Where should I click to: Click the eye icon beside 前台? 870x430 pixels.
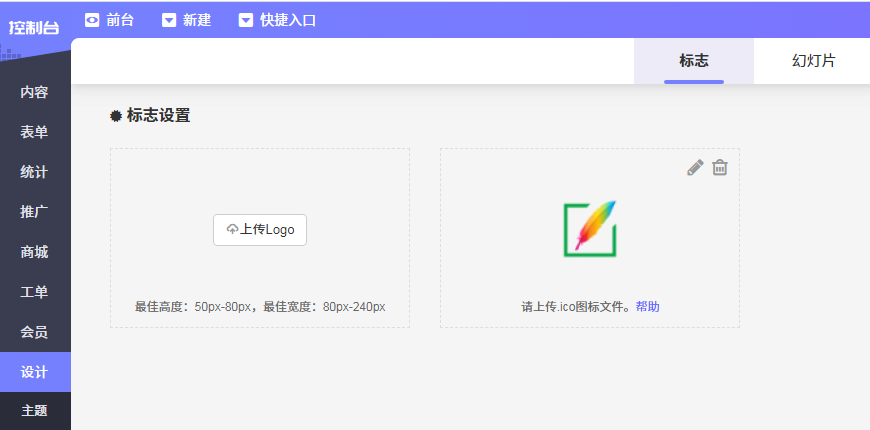(x=92, y=21)
